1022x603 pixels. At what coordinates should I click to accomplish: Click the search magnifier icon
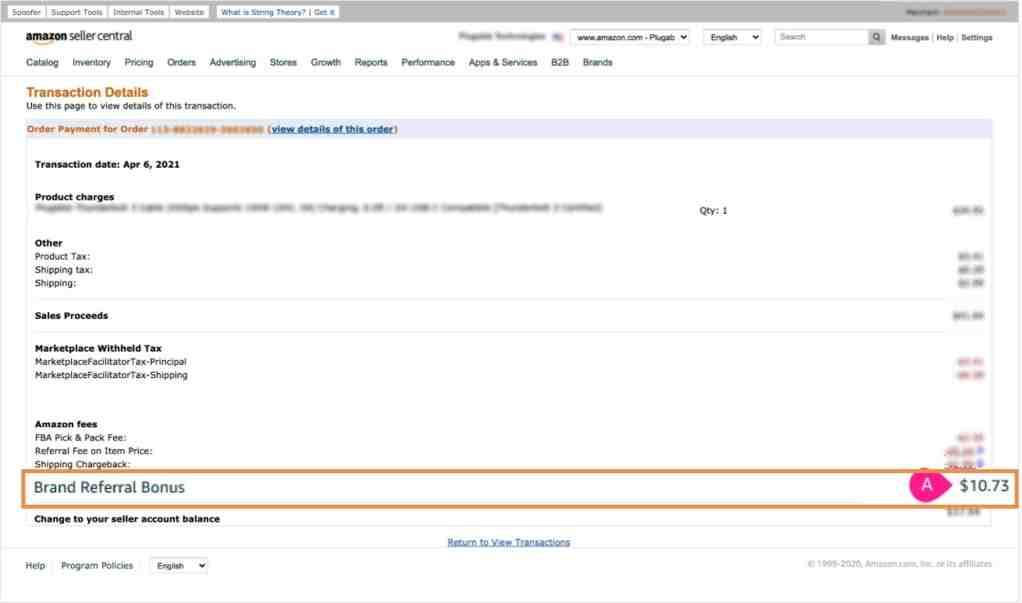[x=877, y=37]
